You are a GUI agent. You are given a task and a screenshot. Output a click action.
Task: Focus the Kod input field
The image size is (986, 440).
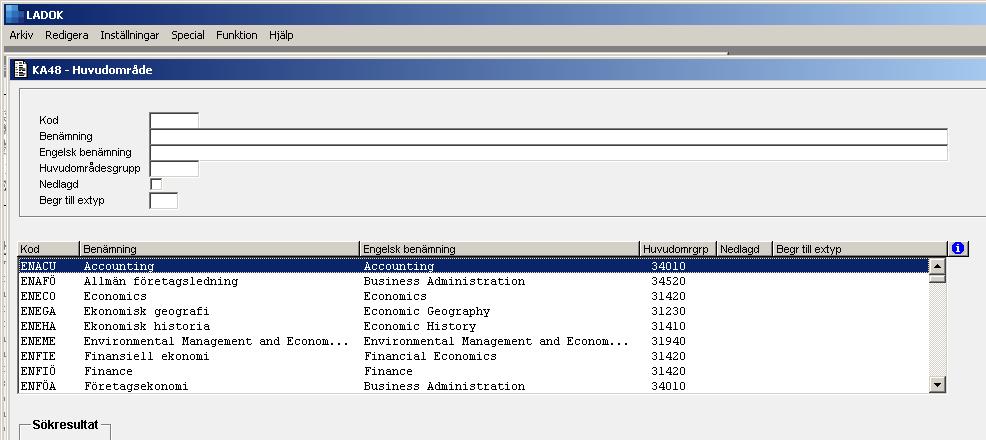pos(174,120)
